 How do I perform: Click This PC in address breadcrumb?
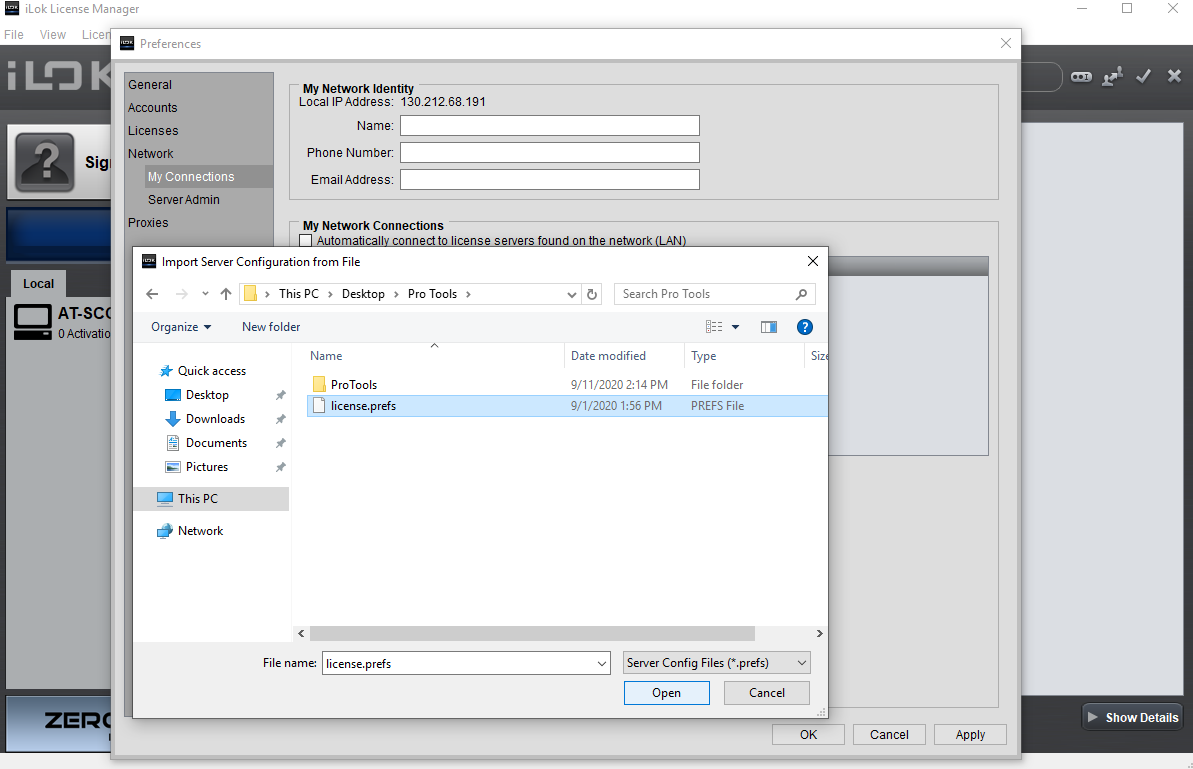click(x=298, y=294)
